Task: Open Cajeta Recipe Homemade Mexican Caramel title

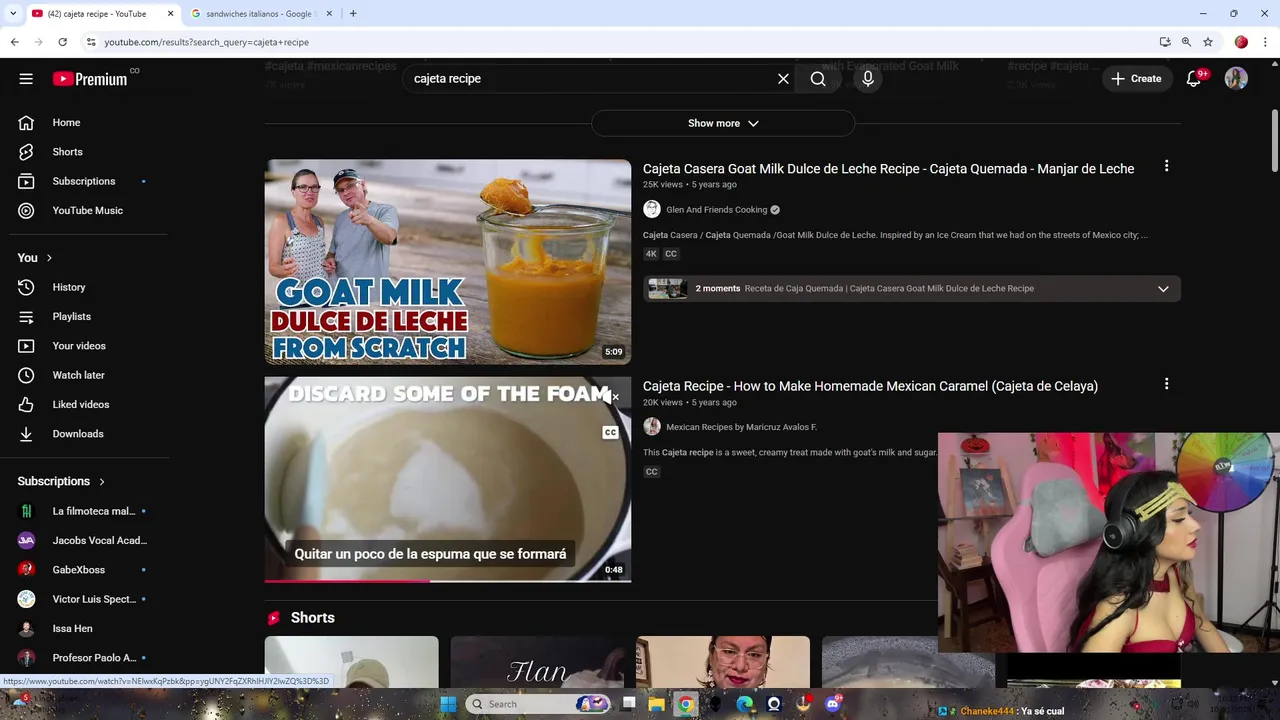Action: pos(870,386)
